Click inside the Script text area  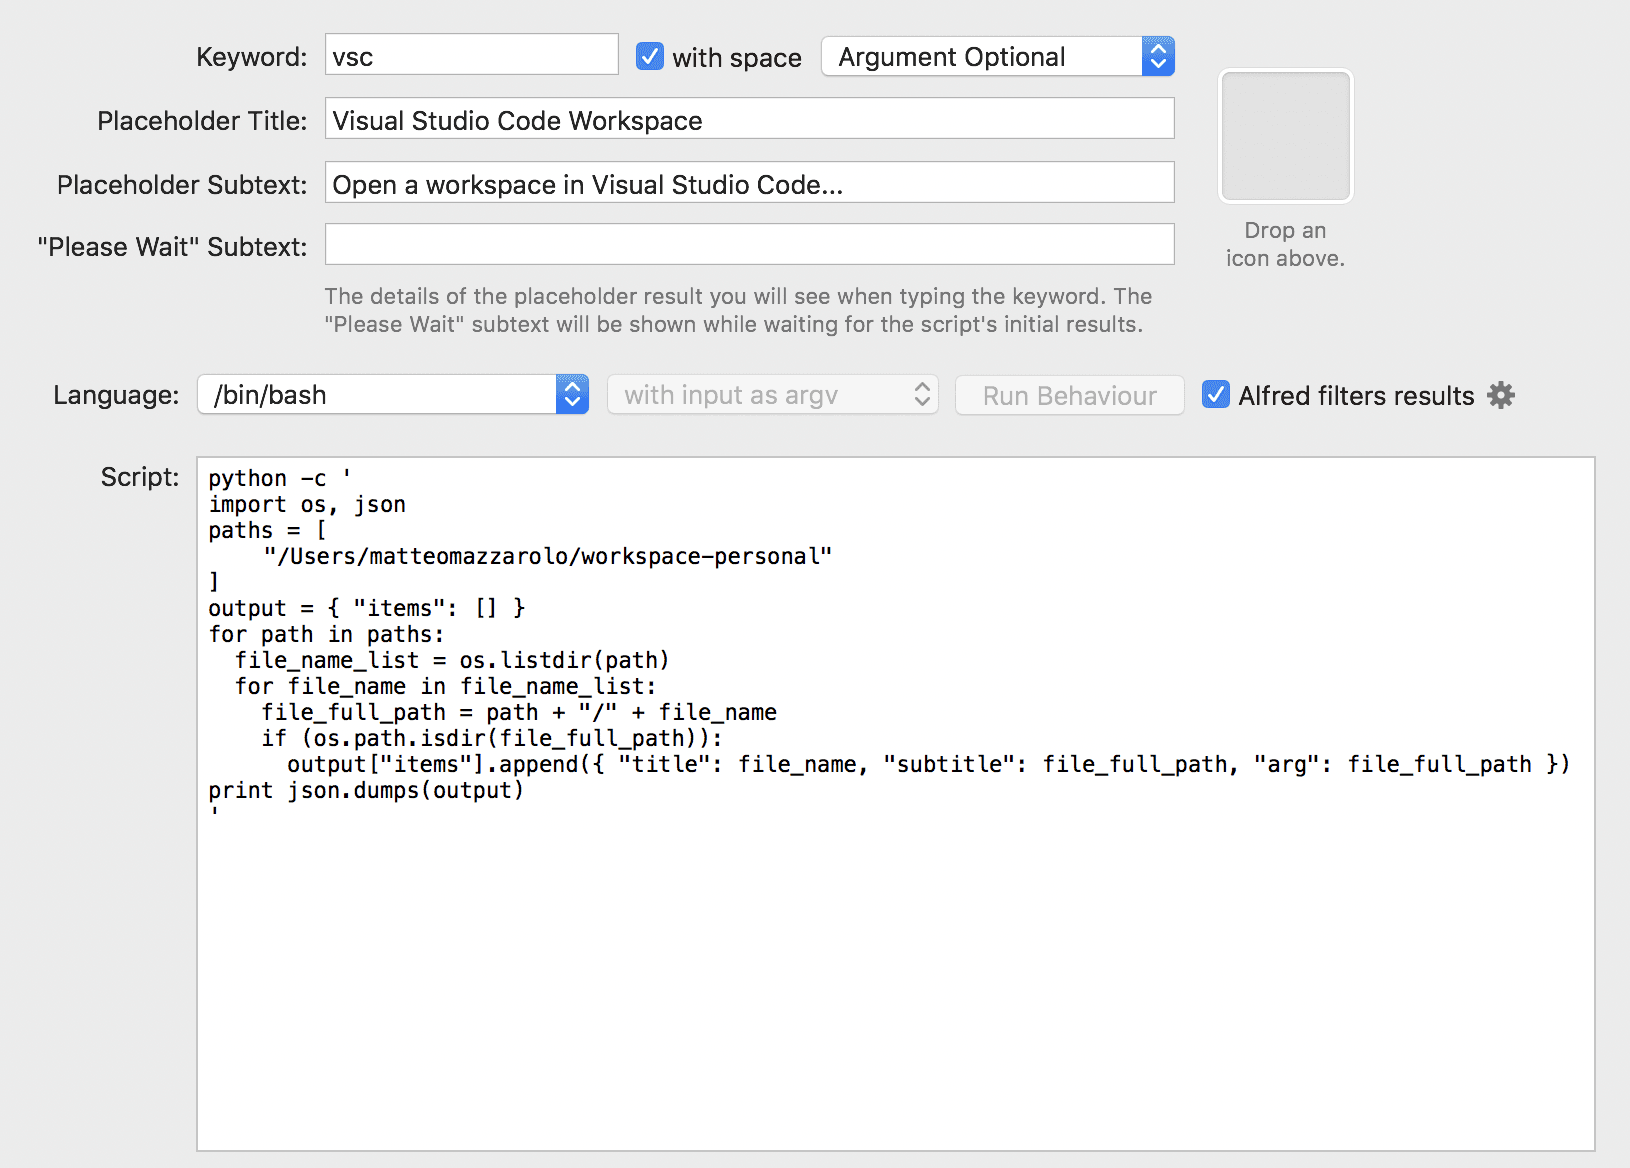[x=896, y=804]
